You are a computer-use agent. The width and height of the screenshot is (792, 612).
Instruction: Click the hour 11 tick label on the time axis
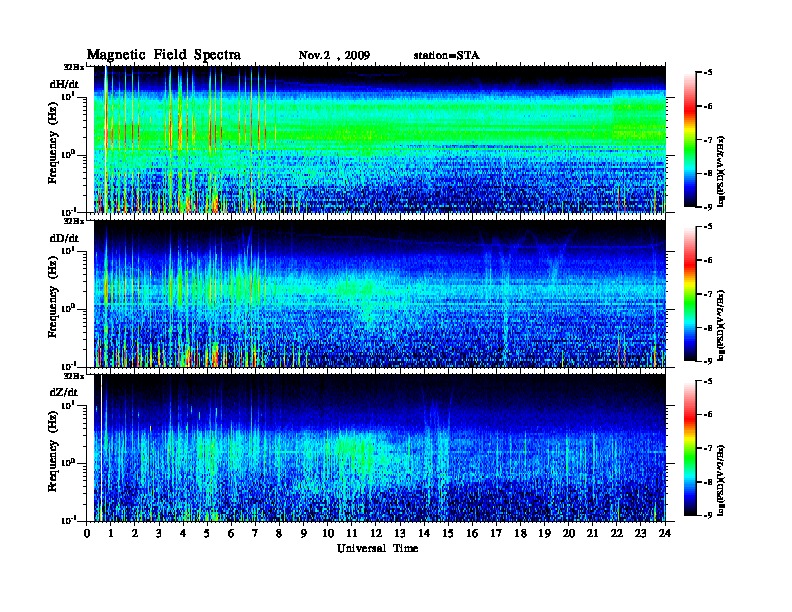(352, 533)
